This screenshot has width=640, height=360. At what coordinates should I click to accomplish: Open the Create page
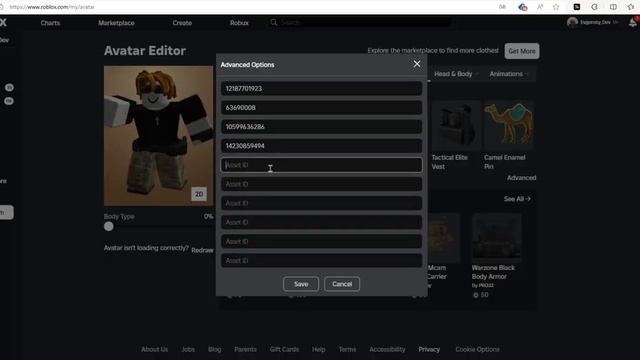pos(182,23)
